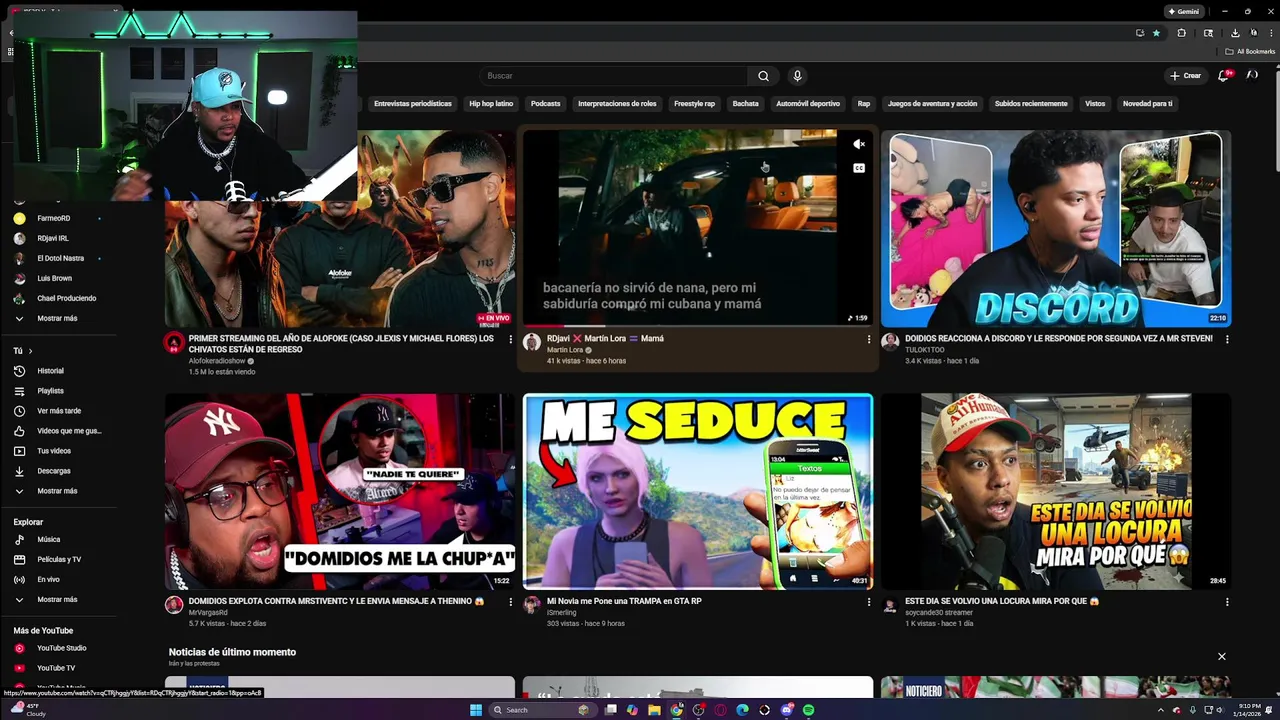Open options menu for Mi Novia GTA video
Screen dimensions: 1280x720
pos(868,602)
